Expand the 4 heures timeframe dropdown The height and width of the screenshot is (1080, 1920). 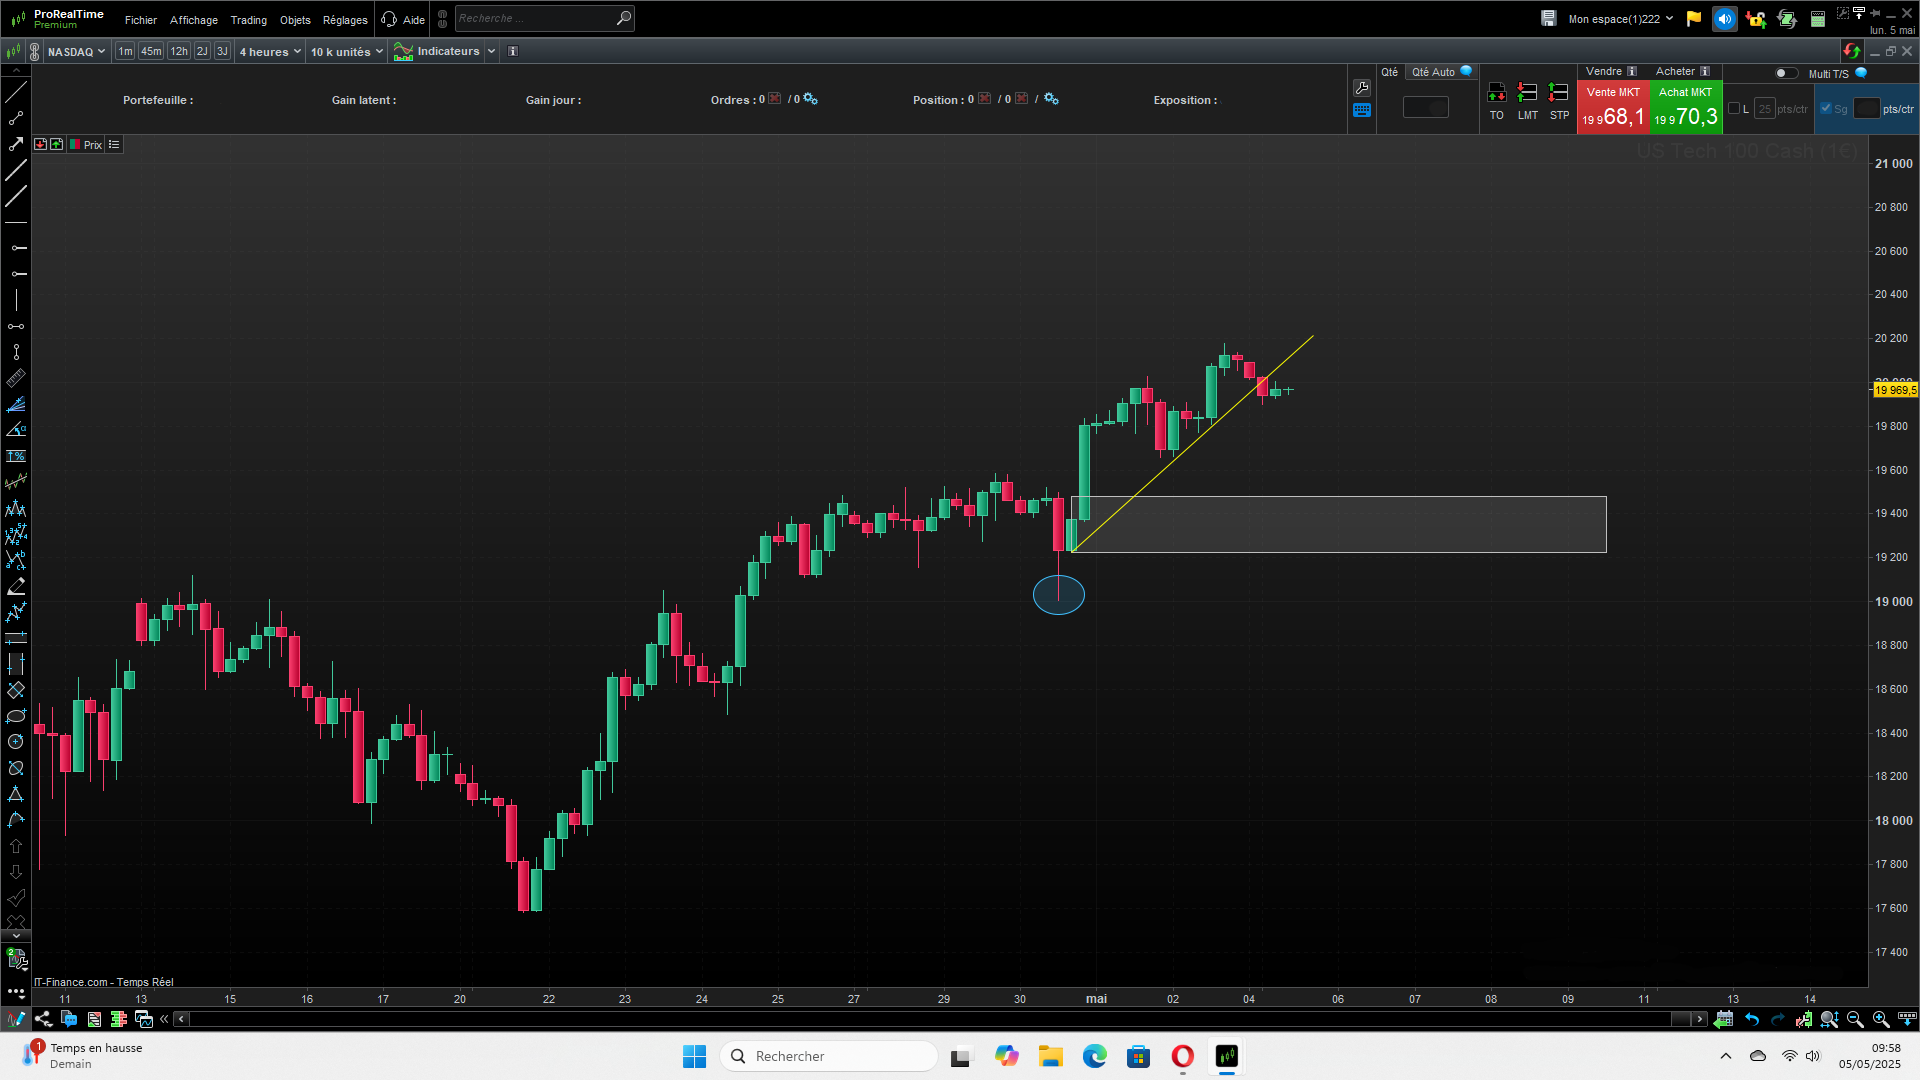pyautogui.click(x=270, y=52)
